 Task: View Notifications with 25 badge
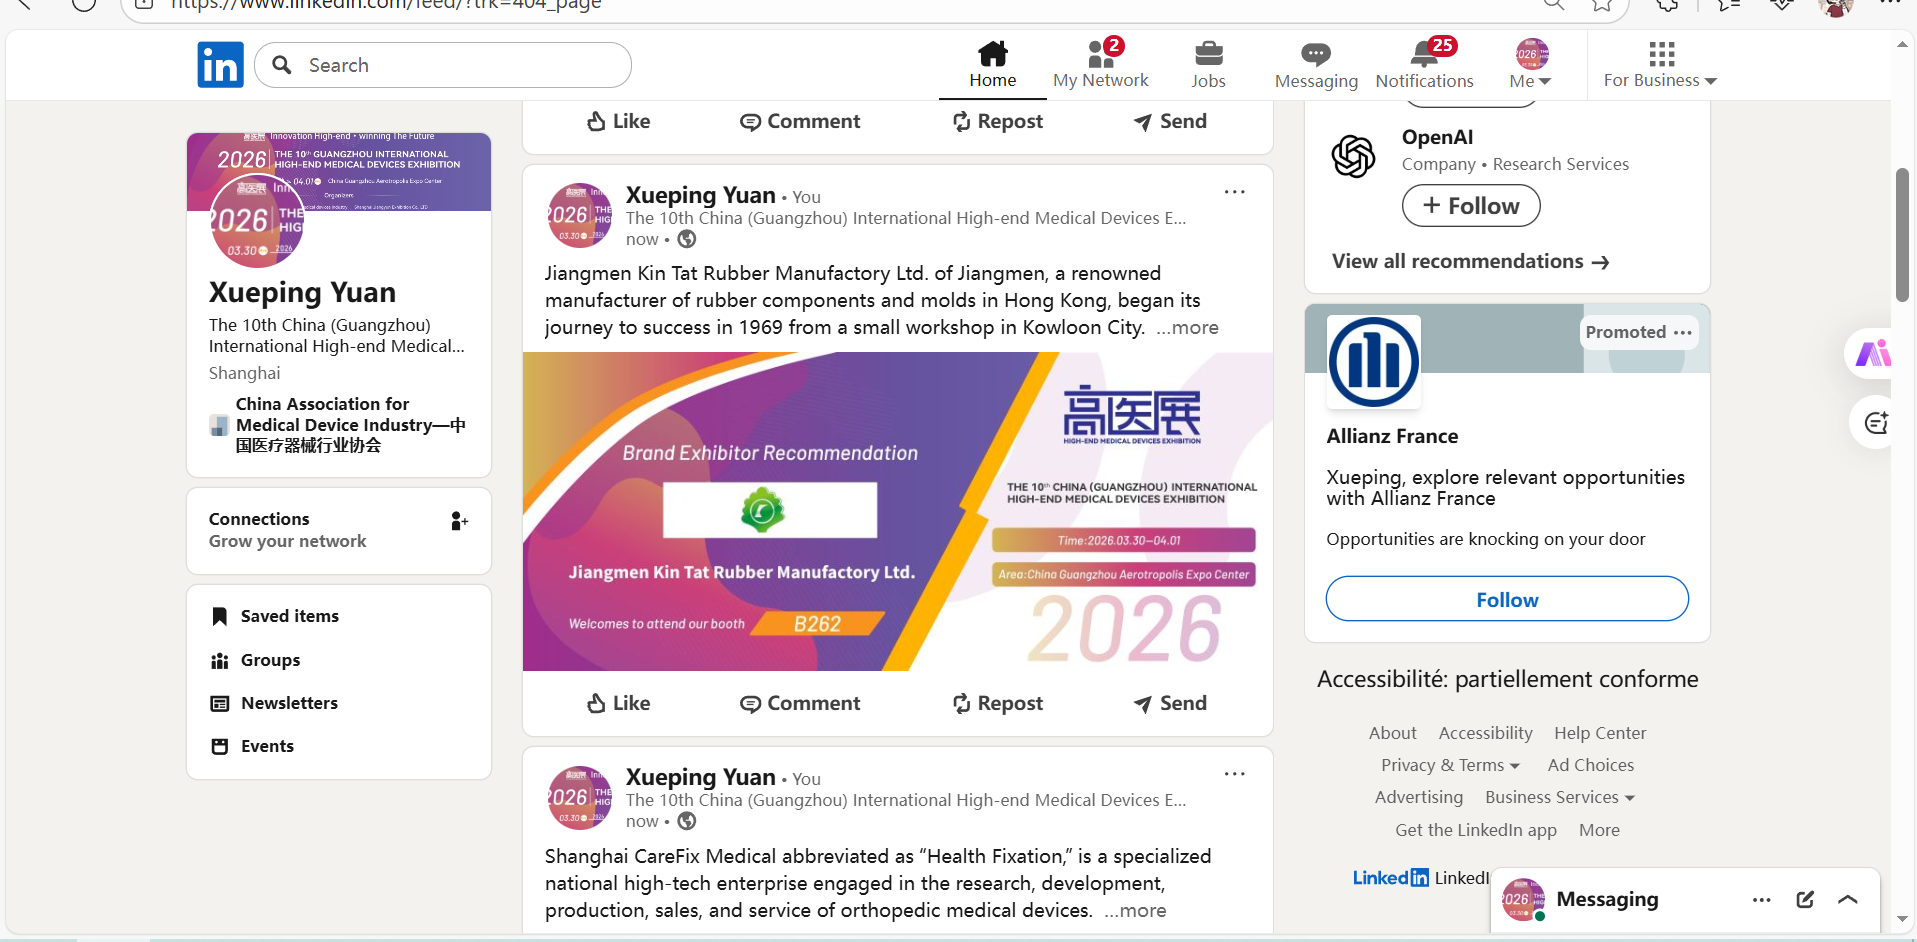point(1424,64)
